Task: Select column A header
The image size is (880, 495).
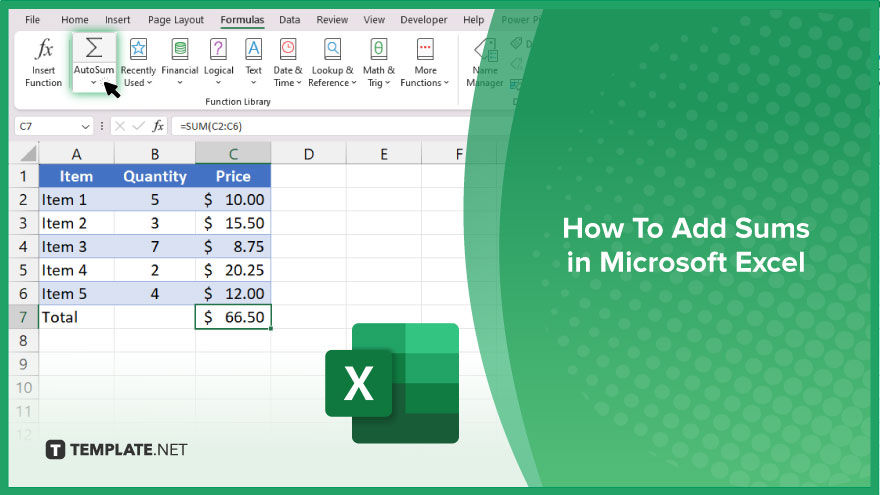Action: pos(76,154)
